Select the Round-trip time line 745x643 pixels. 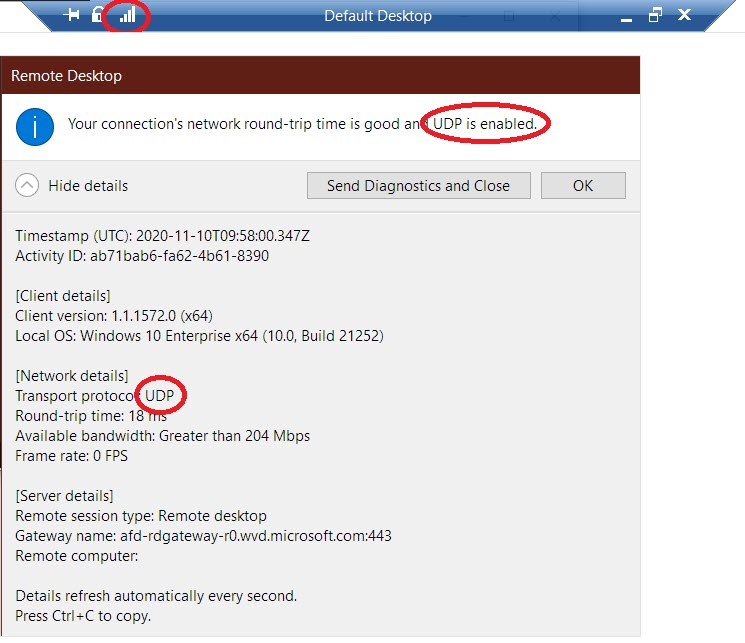pos(91,416)
